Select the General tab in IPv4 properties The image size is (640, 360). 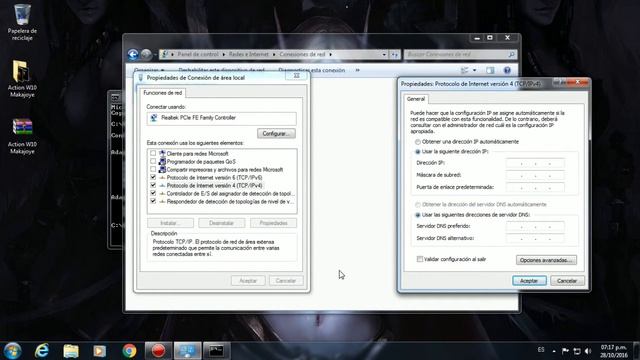click(x=416, y=99)
